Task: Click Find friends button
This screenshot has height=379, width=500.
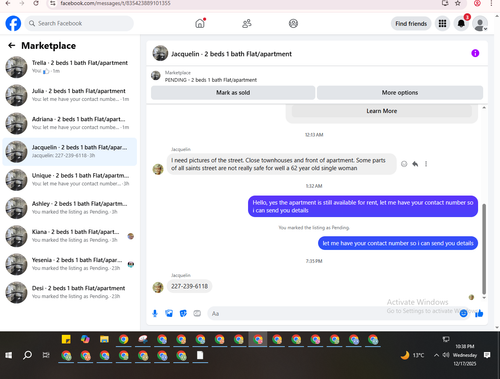Action: pos(411,24)
